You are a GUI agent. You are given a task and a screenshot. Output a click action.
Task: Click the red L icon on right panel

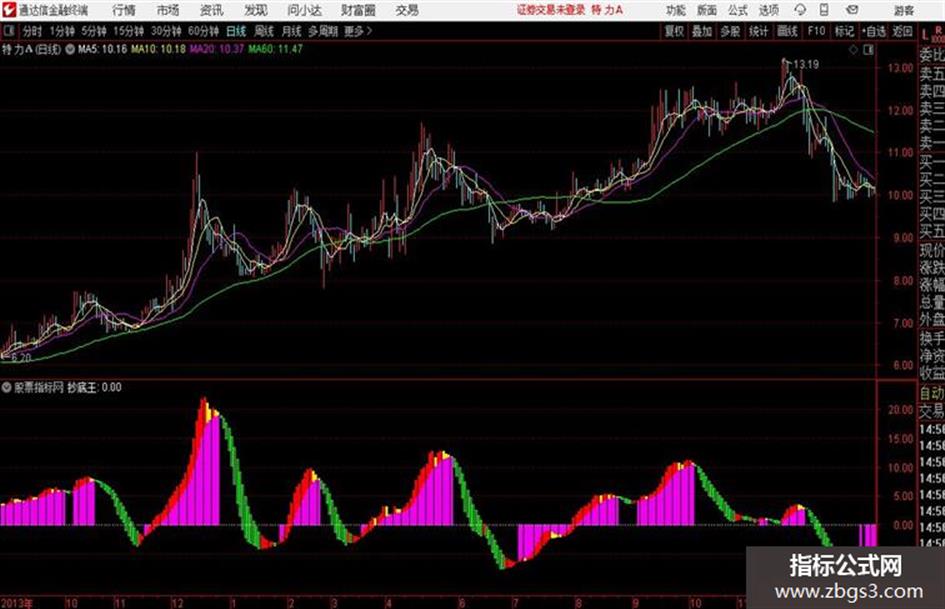925,35
